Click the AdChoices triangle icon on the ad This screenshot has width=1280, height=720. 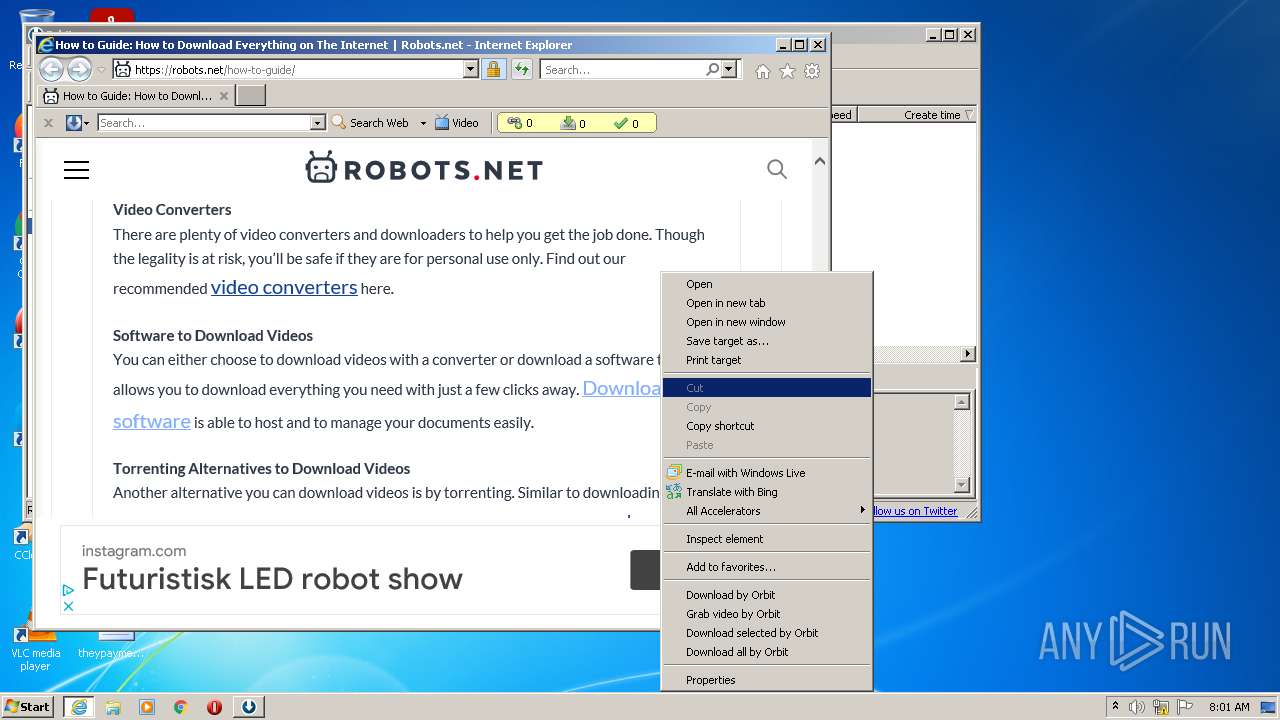click(68, 591)
